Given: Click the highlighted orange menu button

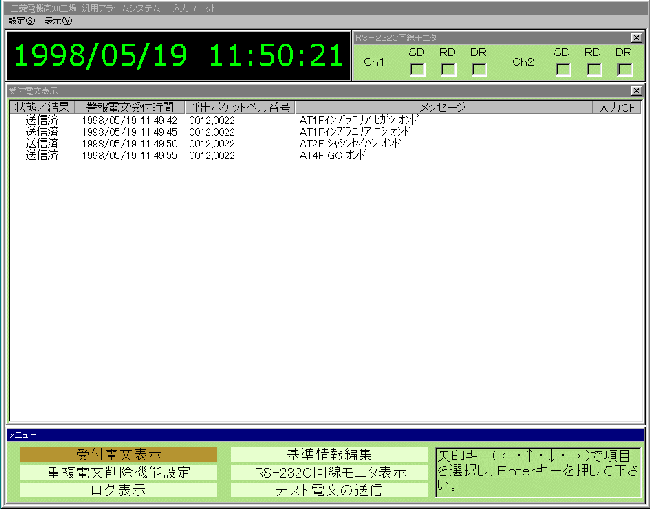Looking at the screenshot, I should [118, 454].
